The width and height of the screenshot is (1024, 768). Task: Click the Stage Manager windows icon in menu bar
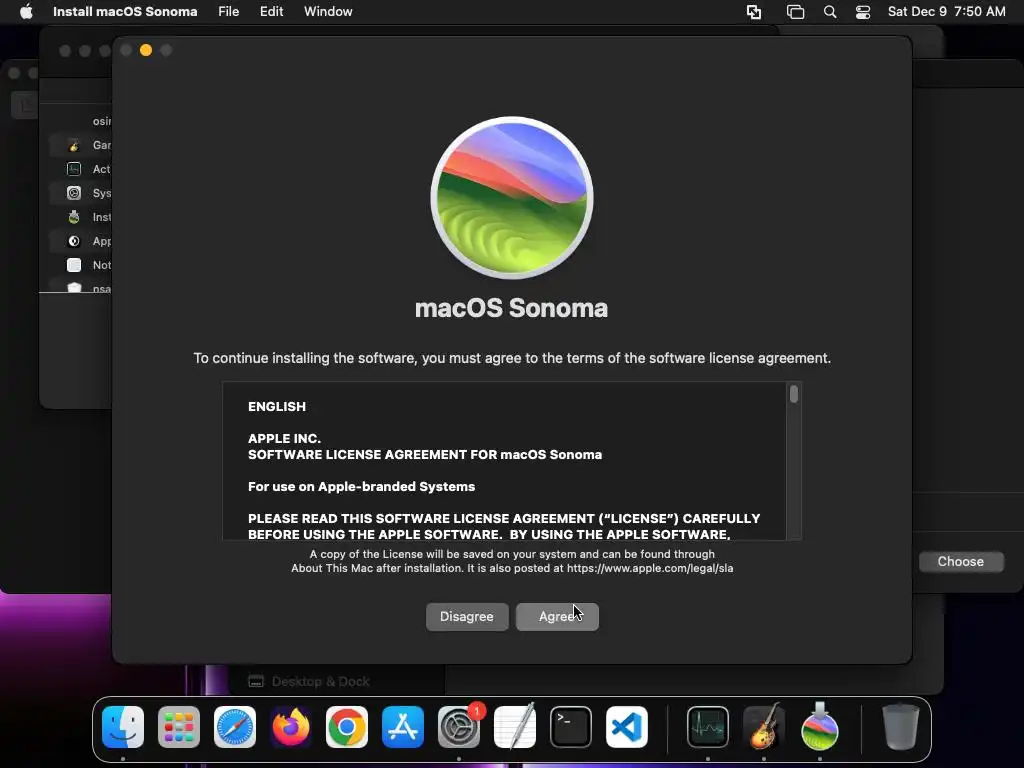click(x=795, y=12)
